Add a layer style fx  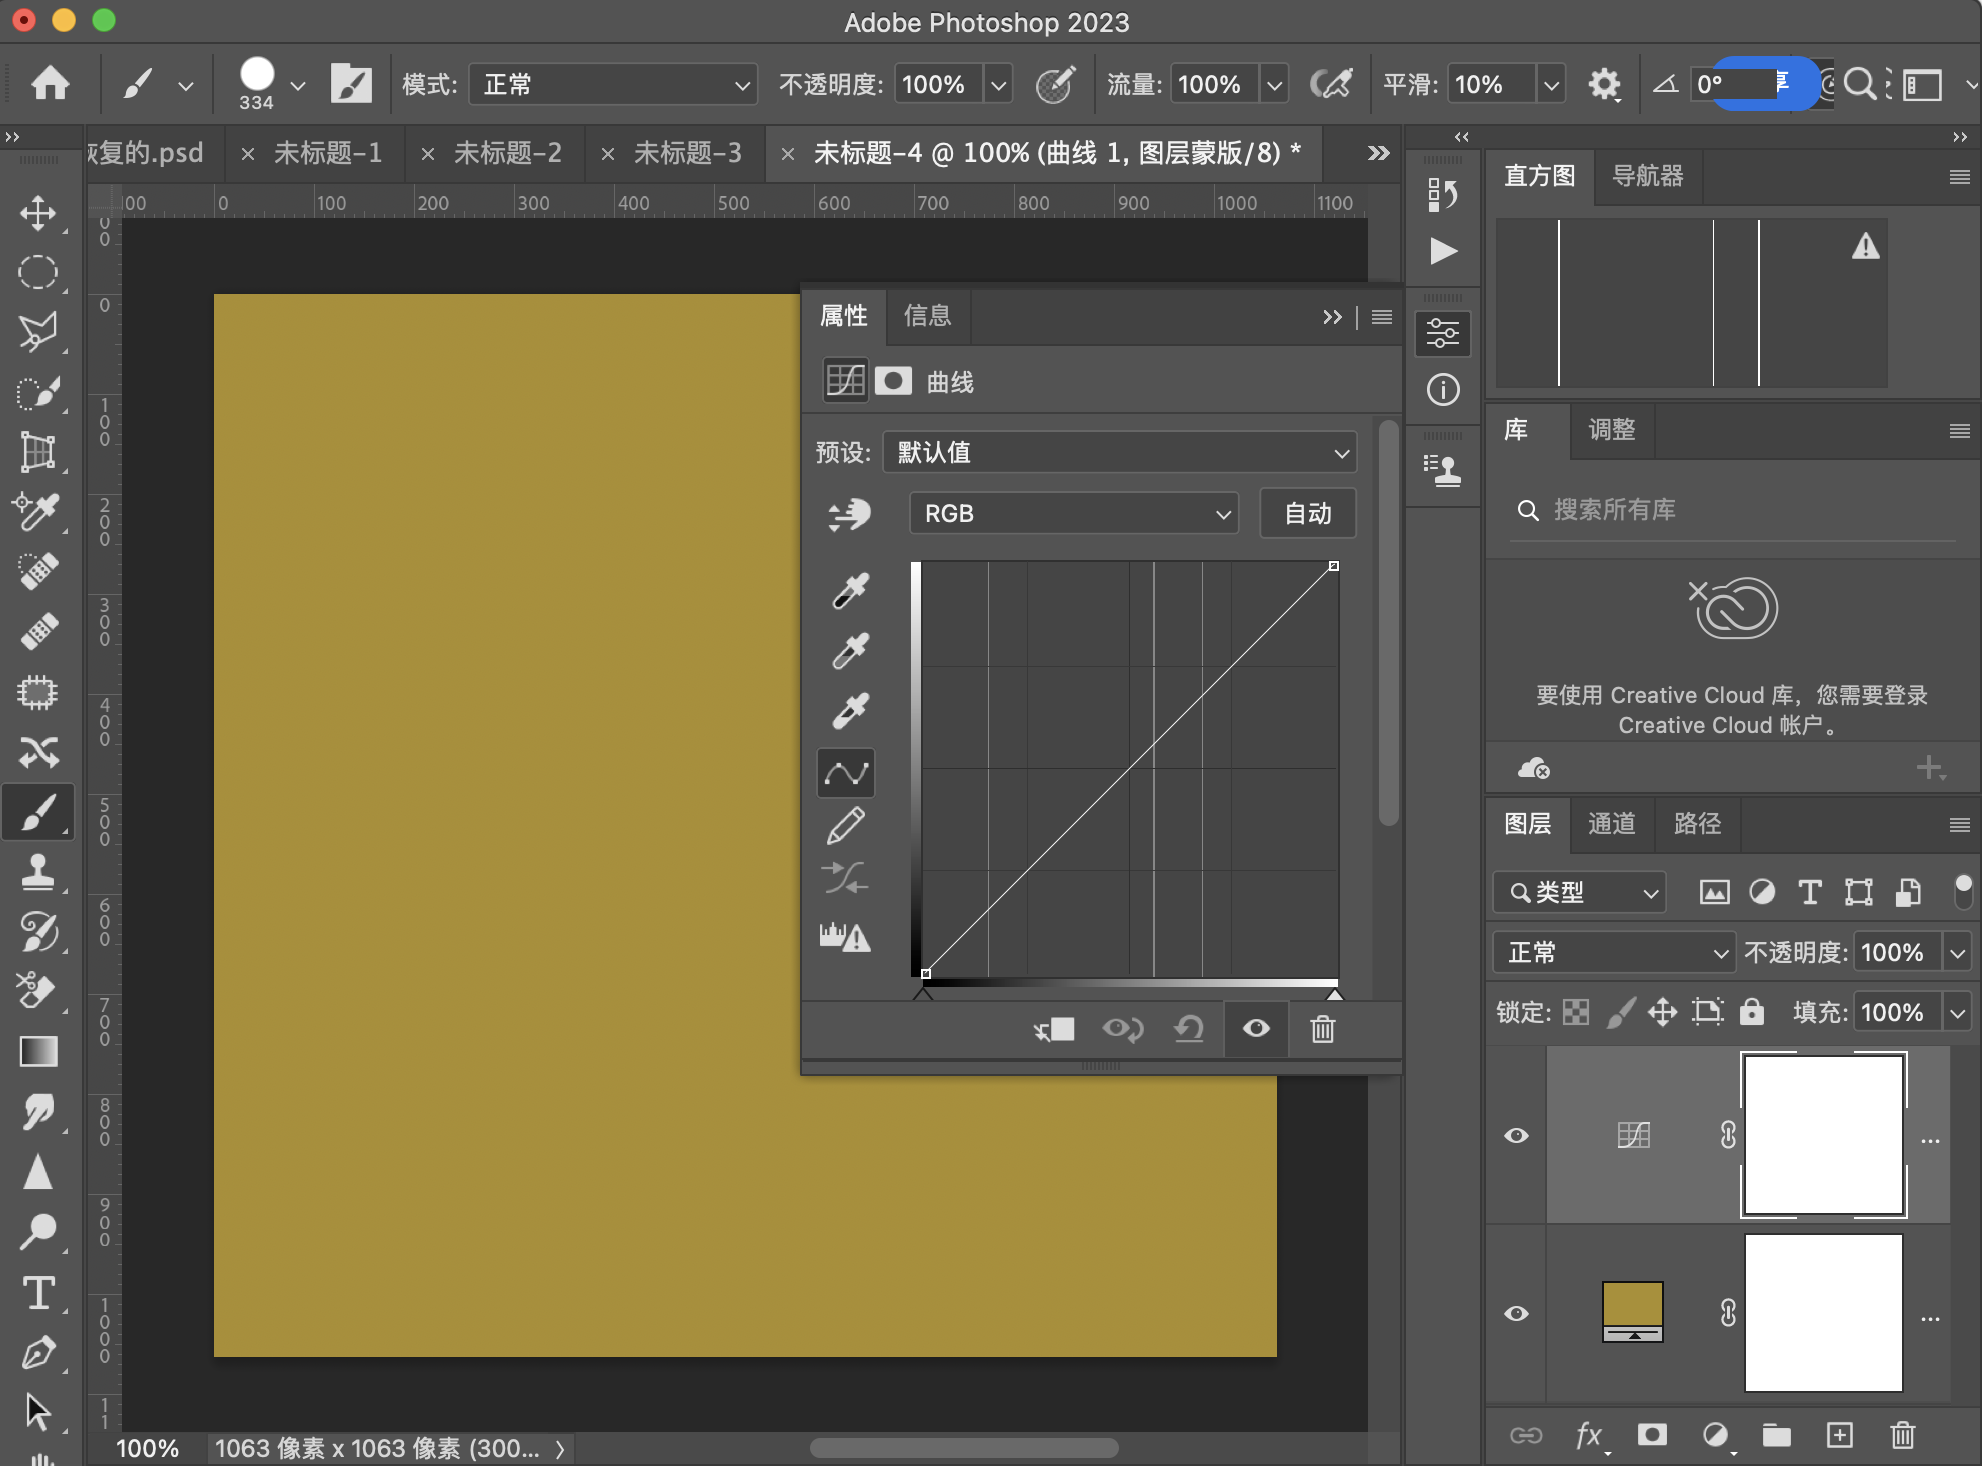(1590, 1436)
